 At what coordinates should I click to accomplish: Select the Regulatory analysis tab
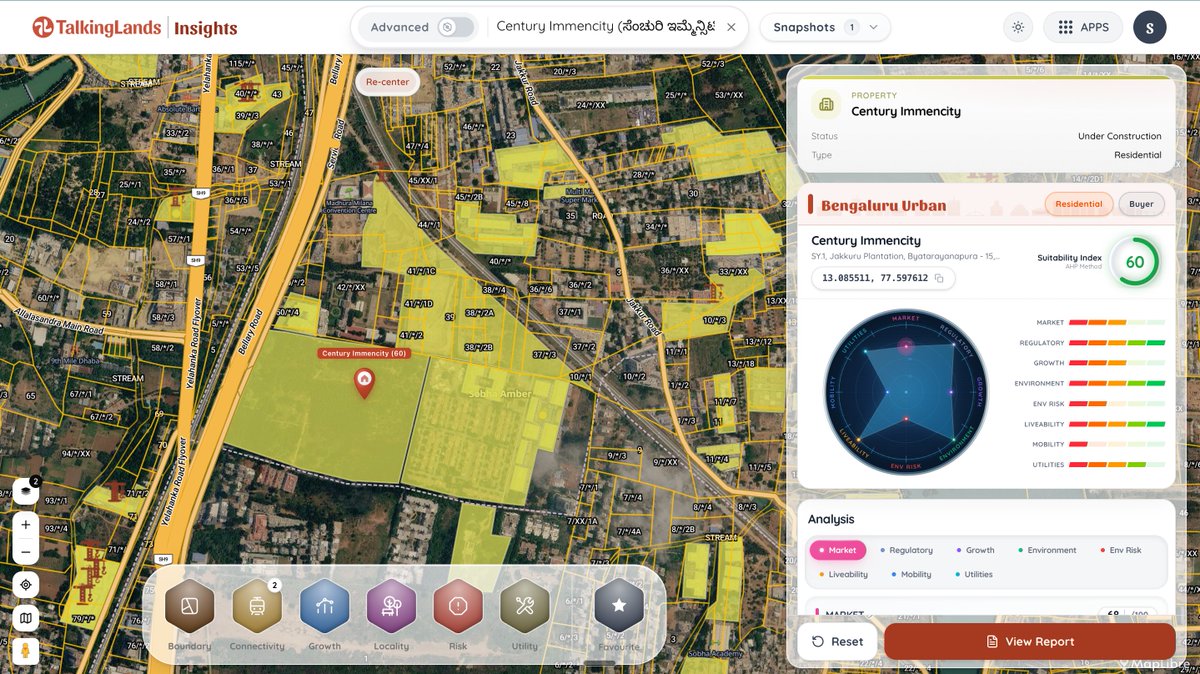(x=906, y=550)
